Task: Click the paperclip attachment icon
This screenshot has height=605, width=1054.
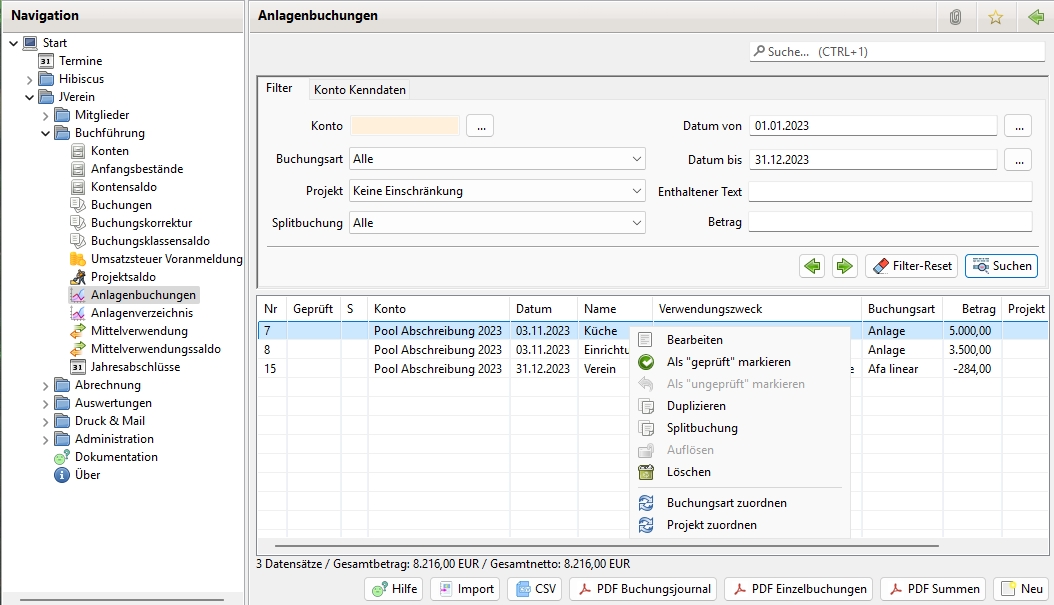Action: point(955,17)
